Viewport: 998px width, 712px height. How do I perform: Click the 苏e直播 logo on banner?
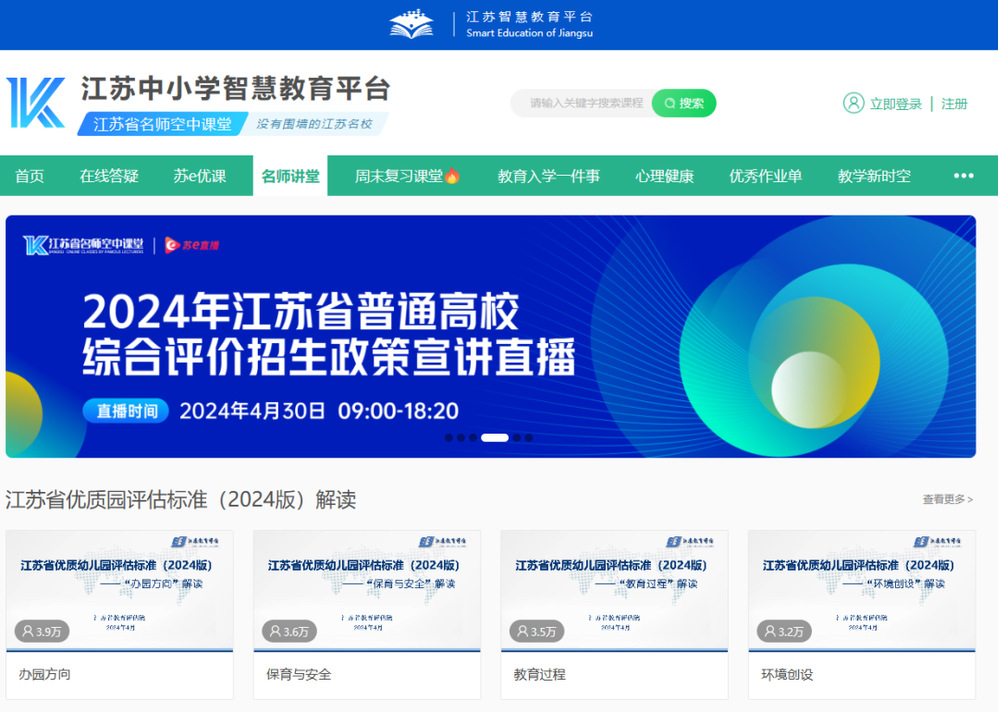coord(191,245)
